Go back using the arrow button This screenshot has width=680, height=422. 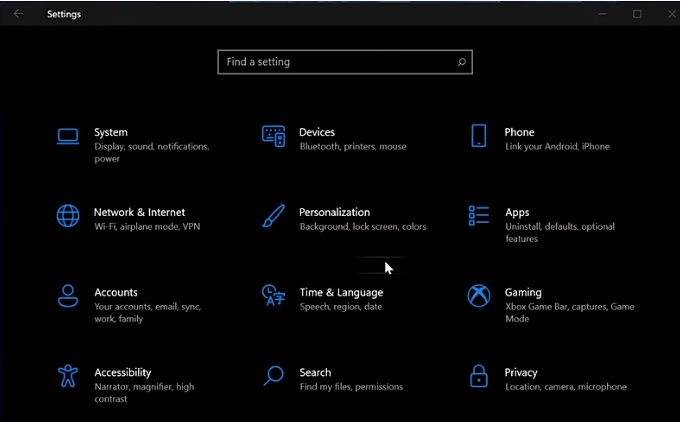18,14
